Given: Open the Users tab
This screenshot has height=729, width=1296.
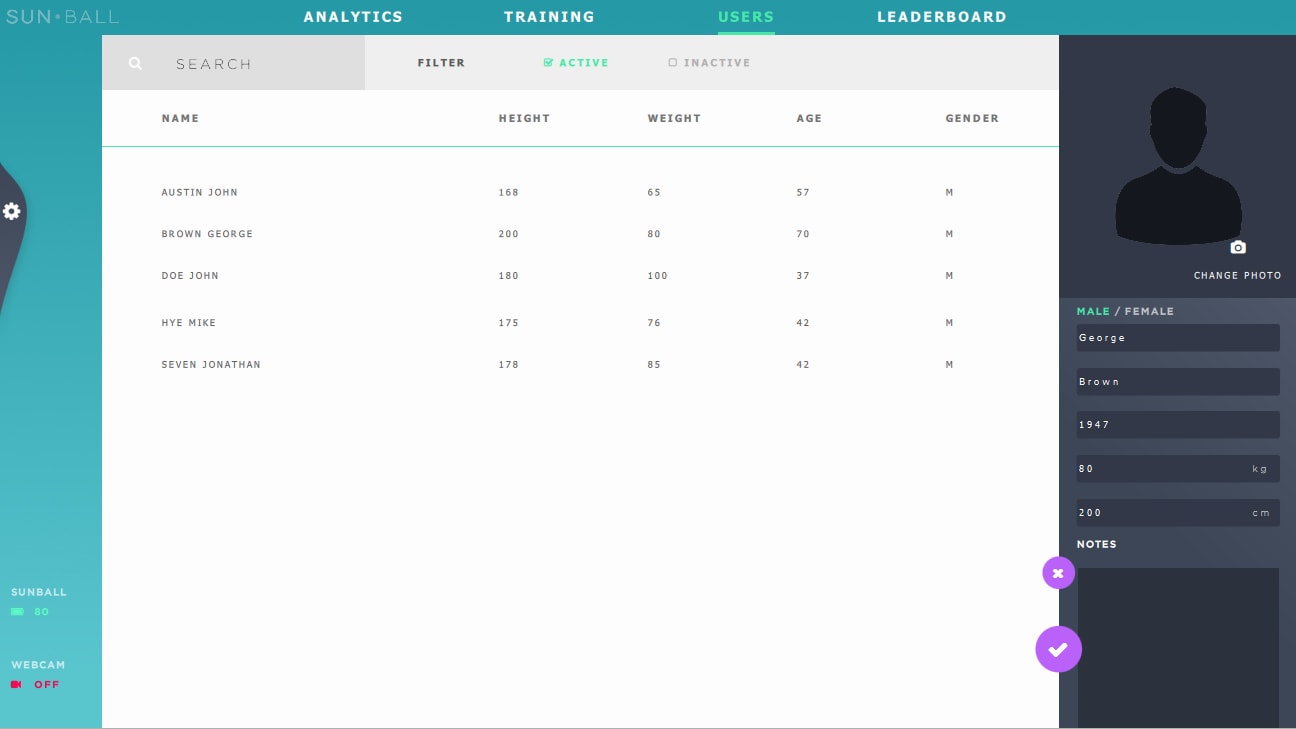Looking at the screenshot, I should [x=746, y=17].
